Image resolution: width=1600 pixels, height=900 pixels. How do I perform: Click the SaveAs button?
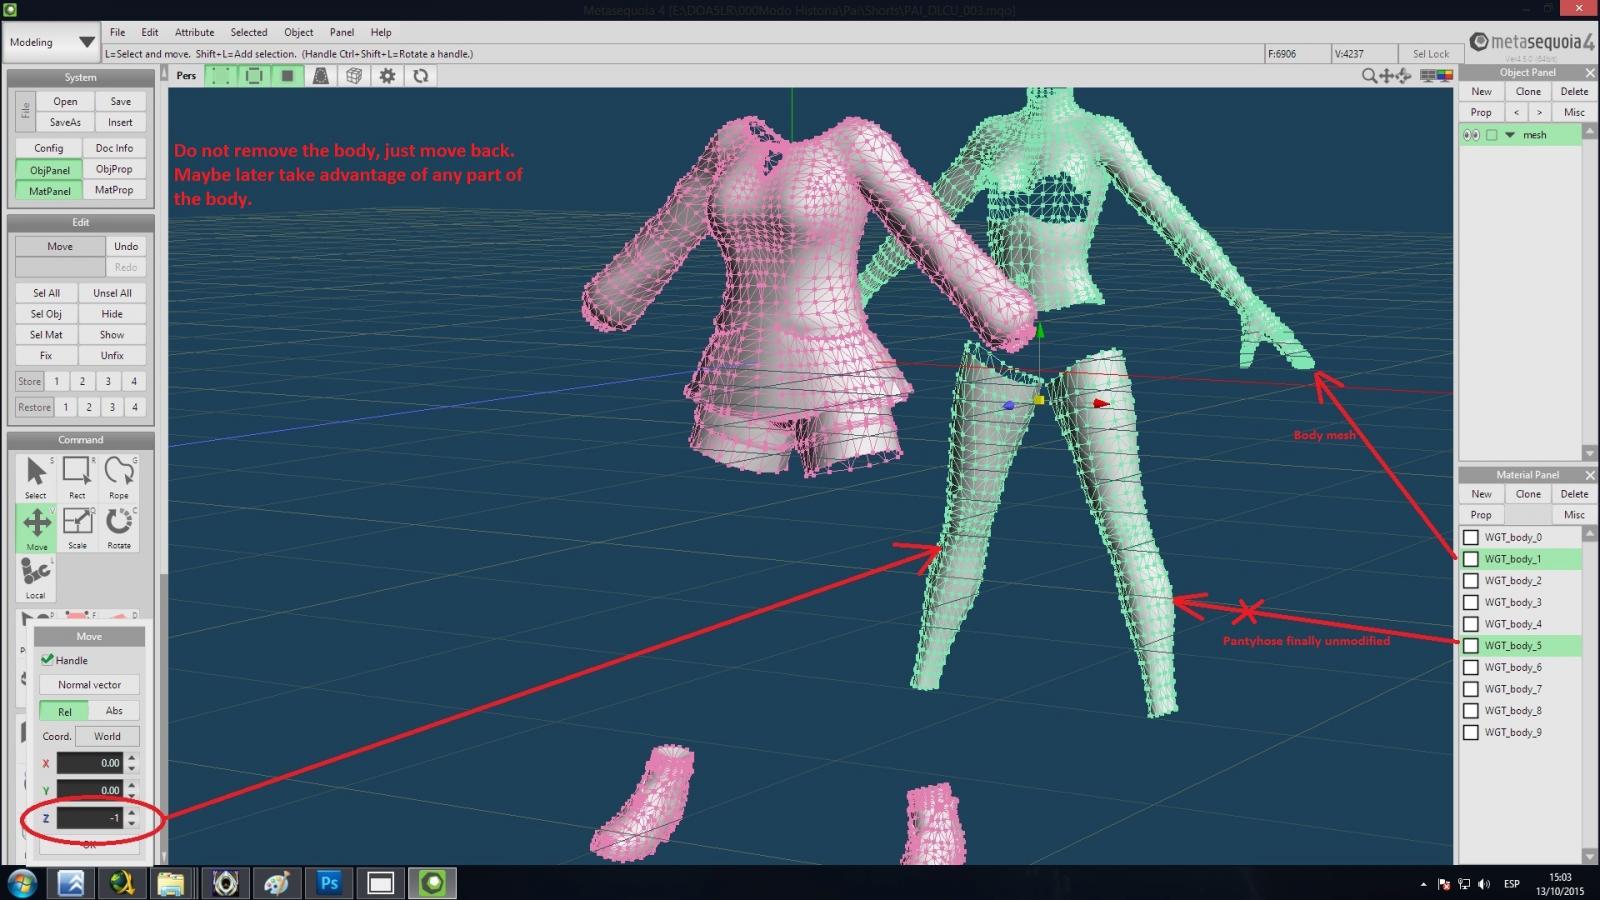(x=65, y=122)
